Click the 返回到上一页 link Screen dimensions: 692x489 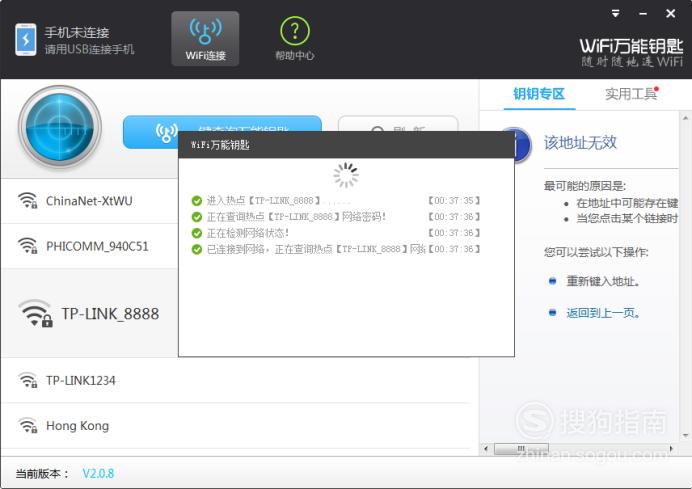pyautogui.click(x=603, y=313)
